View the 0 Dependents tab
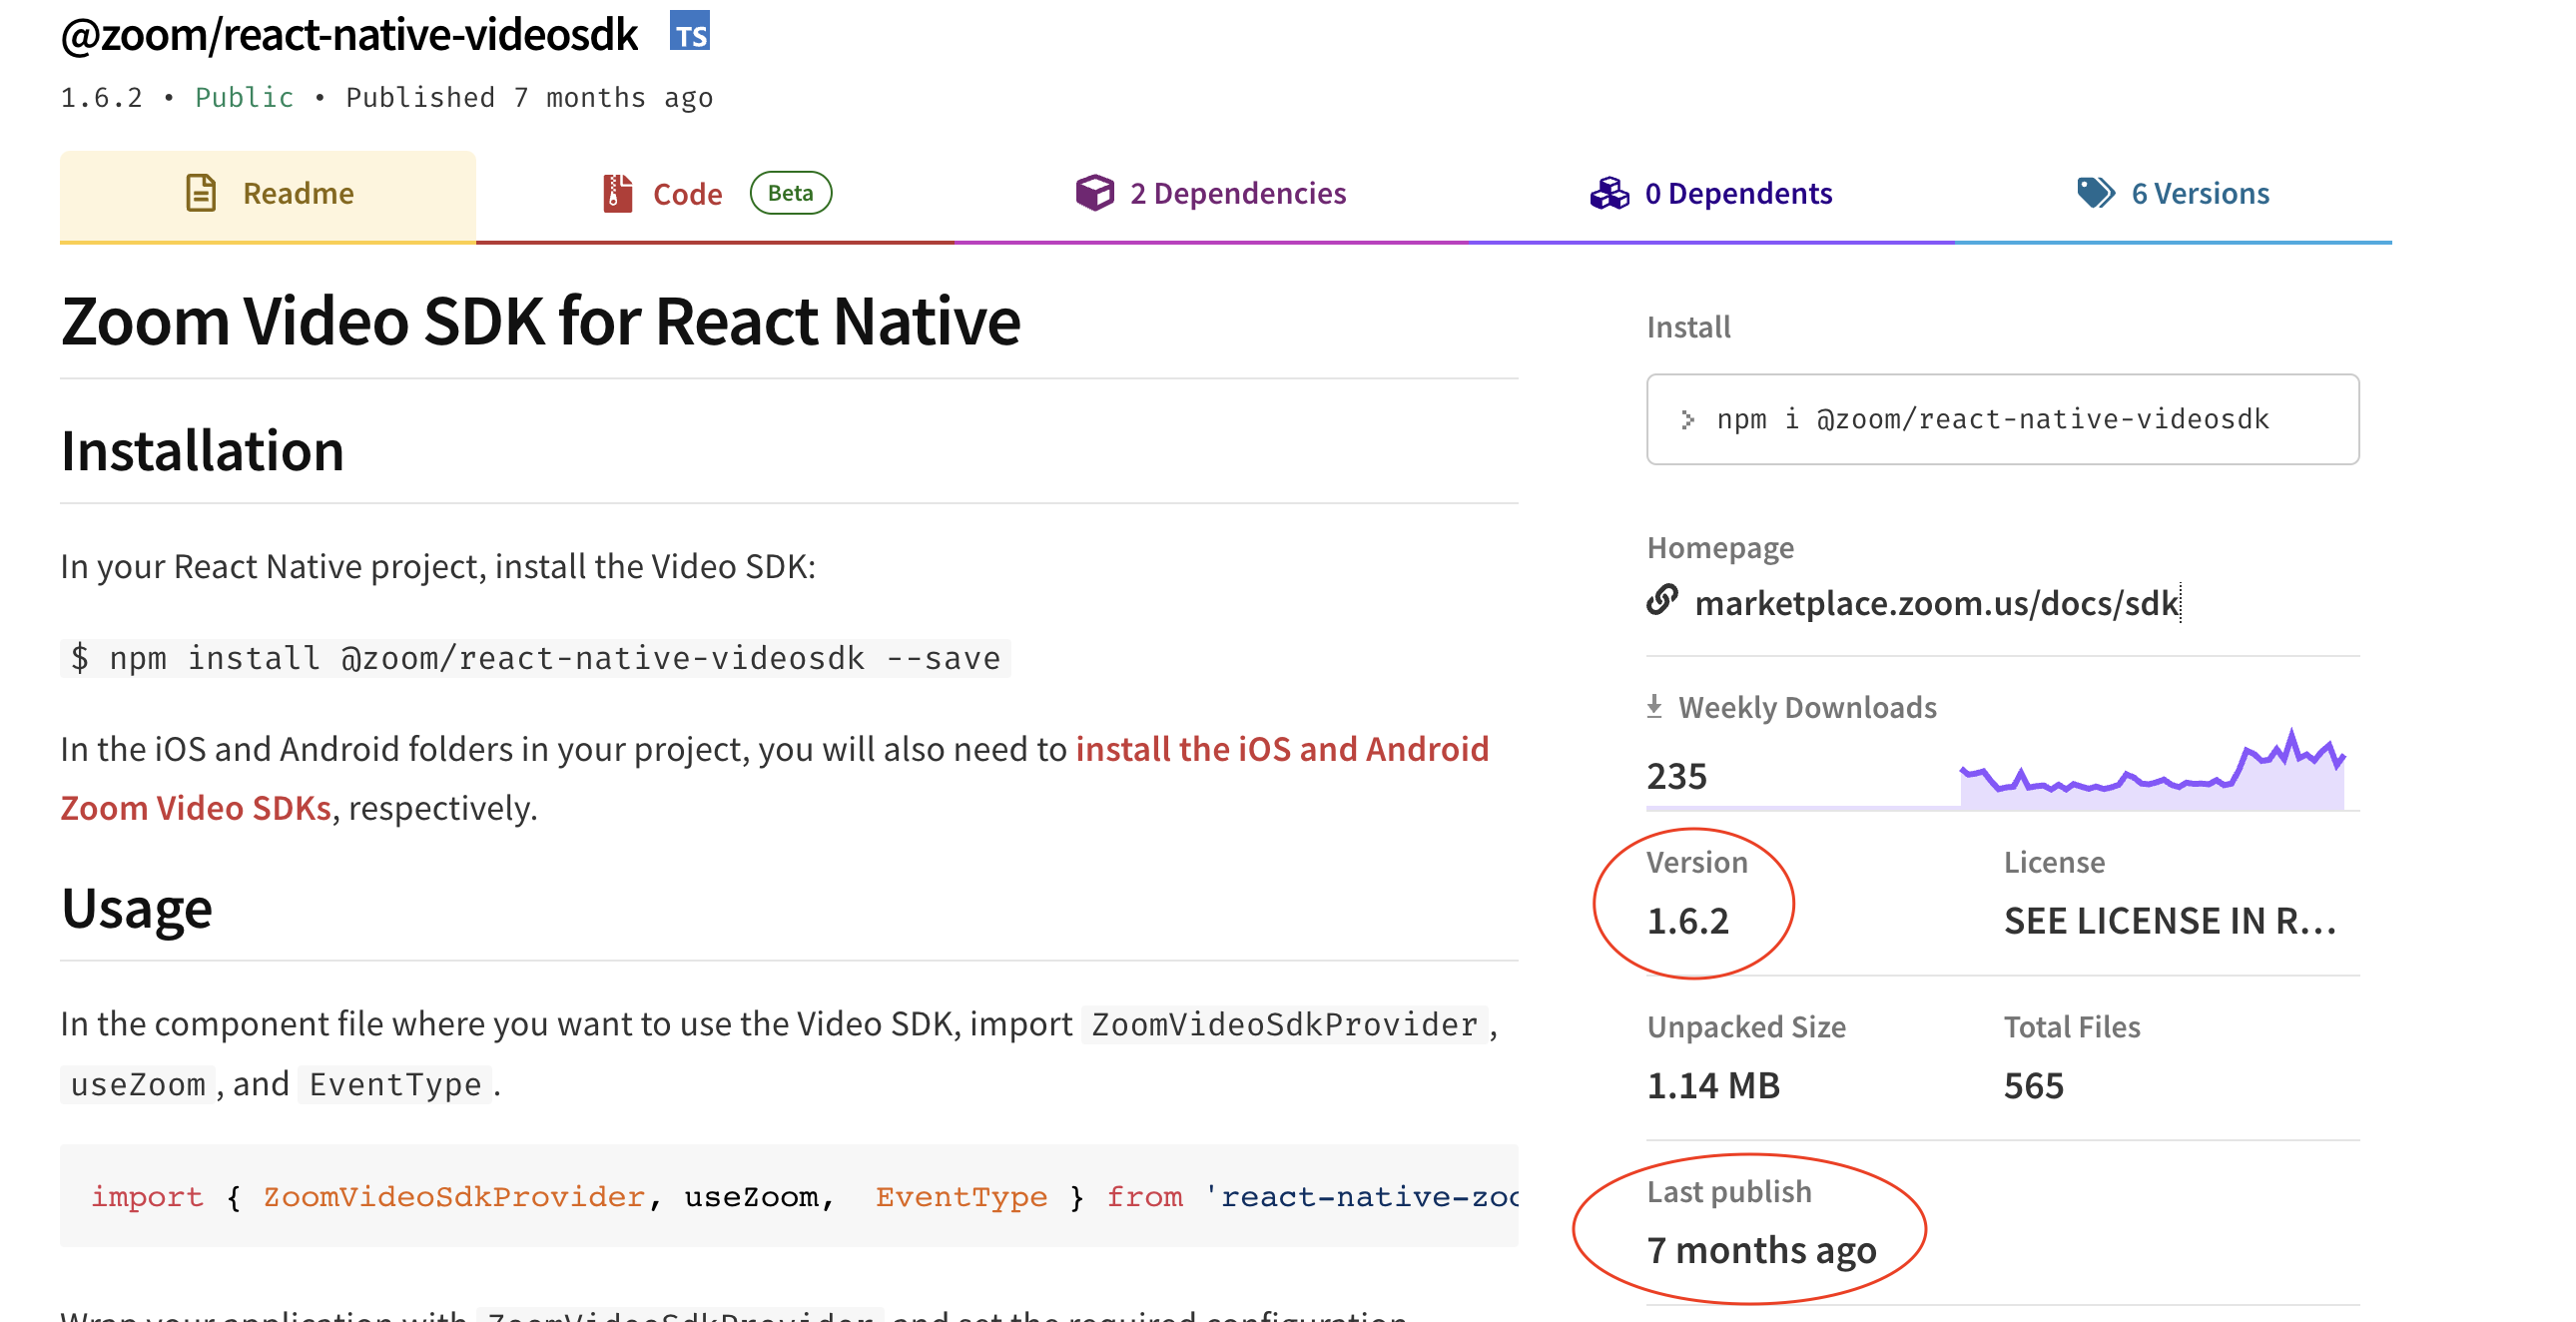This screenshot has height=1322, width=2576. 1738,193
